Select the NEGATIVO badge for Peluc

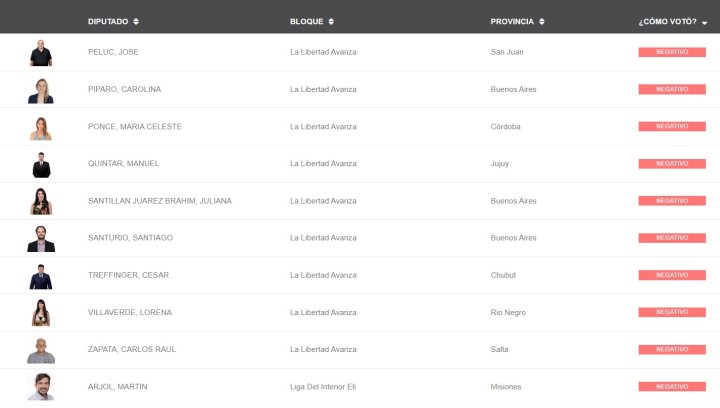click(672, 52)
